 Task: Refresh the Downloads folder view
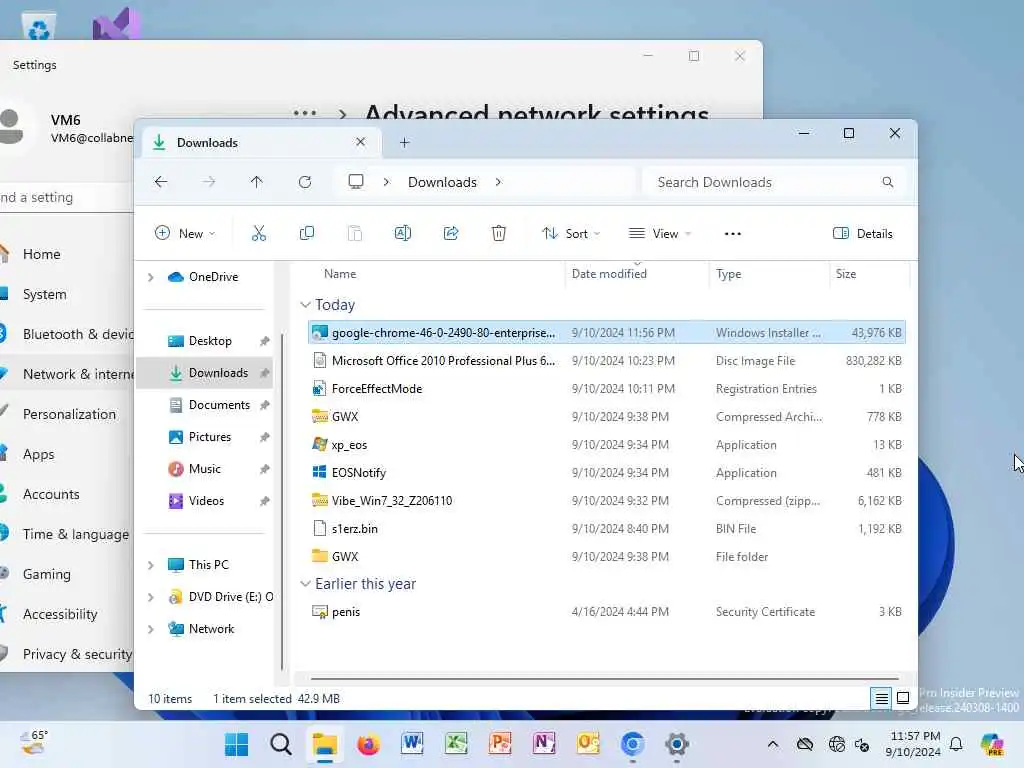pos(304,182)
